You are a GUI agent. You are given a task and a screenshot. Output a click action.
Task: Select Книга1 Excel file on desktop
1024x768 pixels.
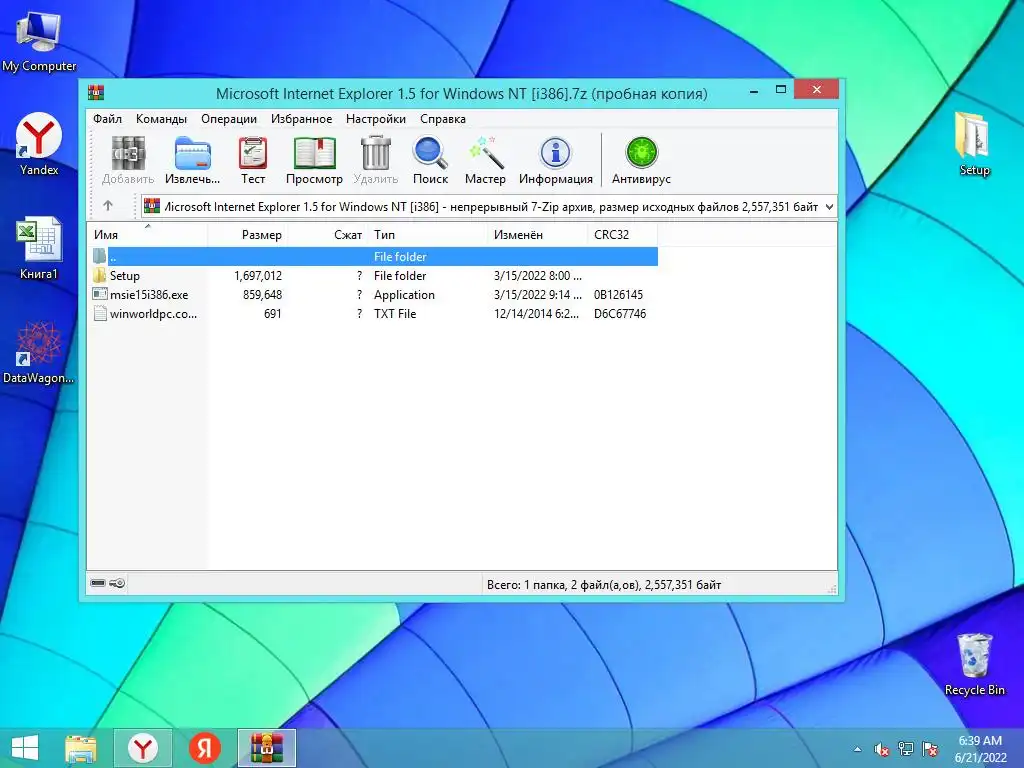(x=39, y=248)
